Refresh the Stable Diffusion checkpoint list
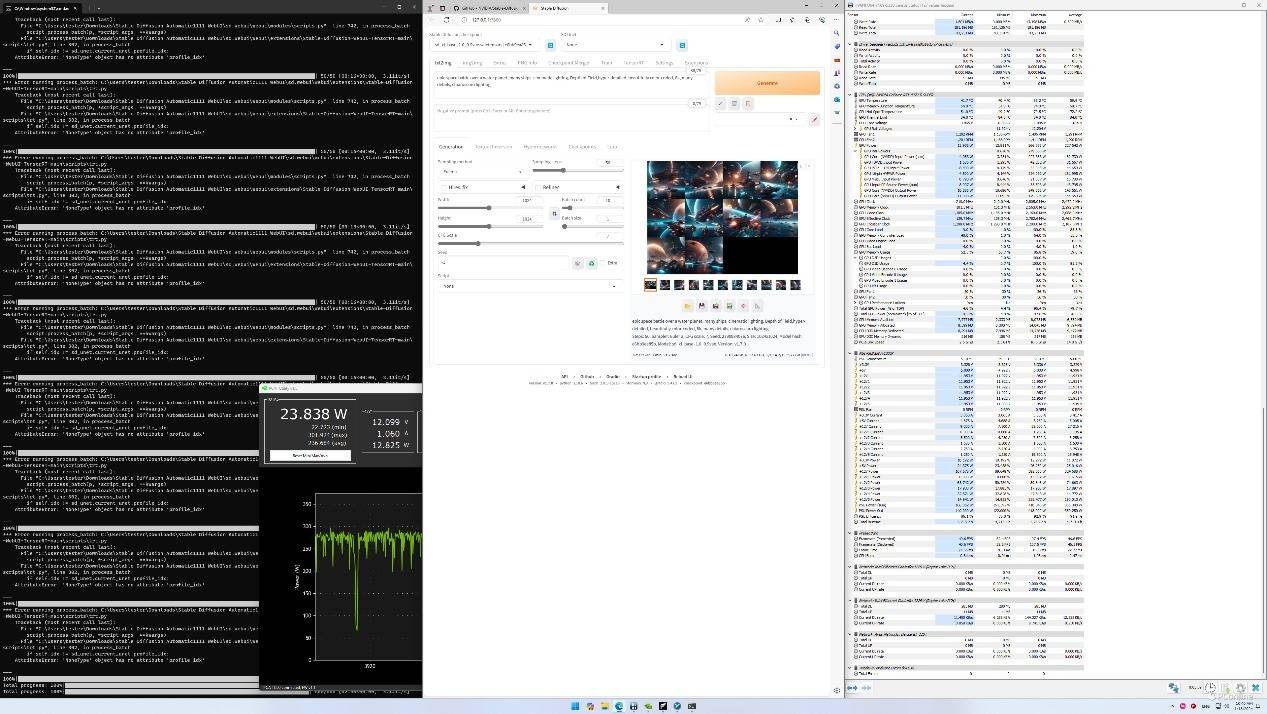The height and width of the screenshot is (714, 1267). 550,45
